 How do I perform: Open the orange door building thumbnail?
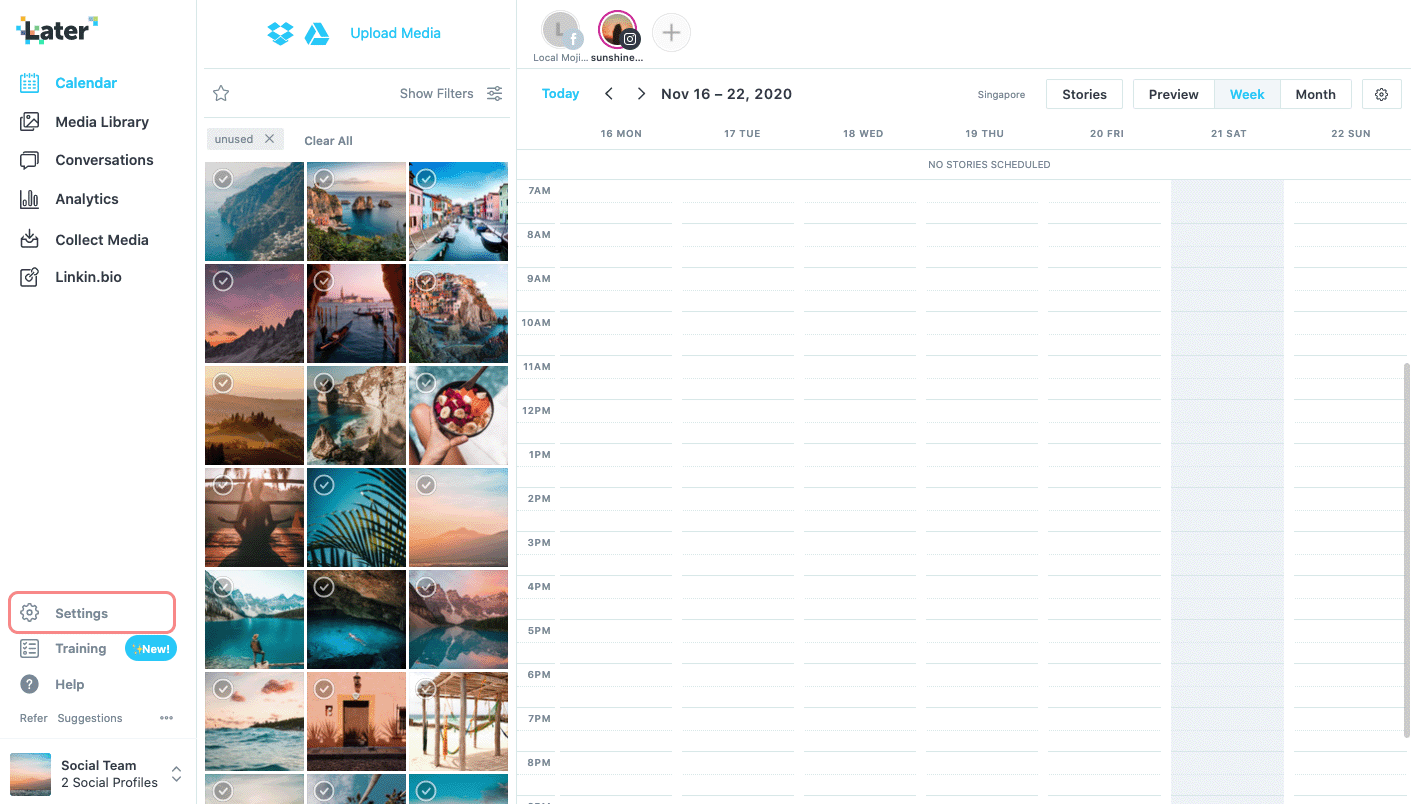pos(356,721)
